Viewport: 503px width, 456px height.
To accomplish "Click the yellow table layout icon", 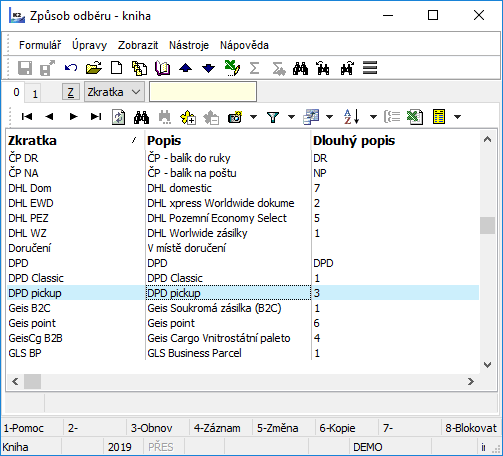I will (439, 117).
